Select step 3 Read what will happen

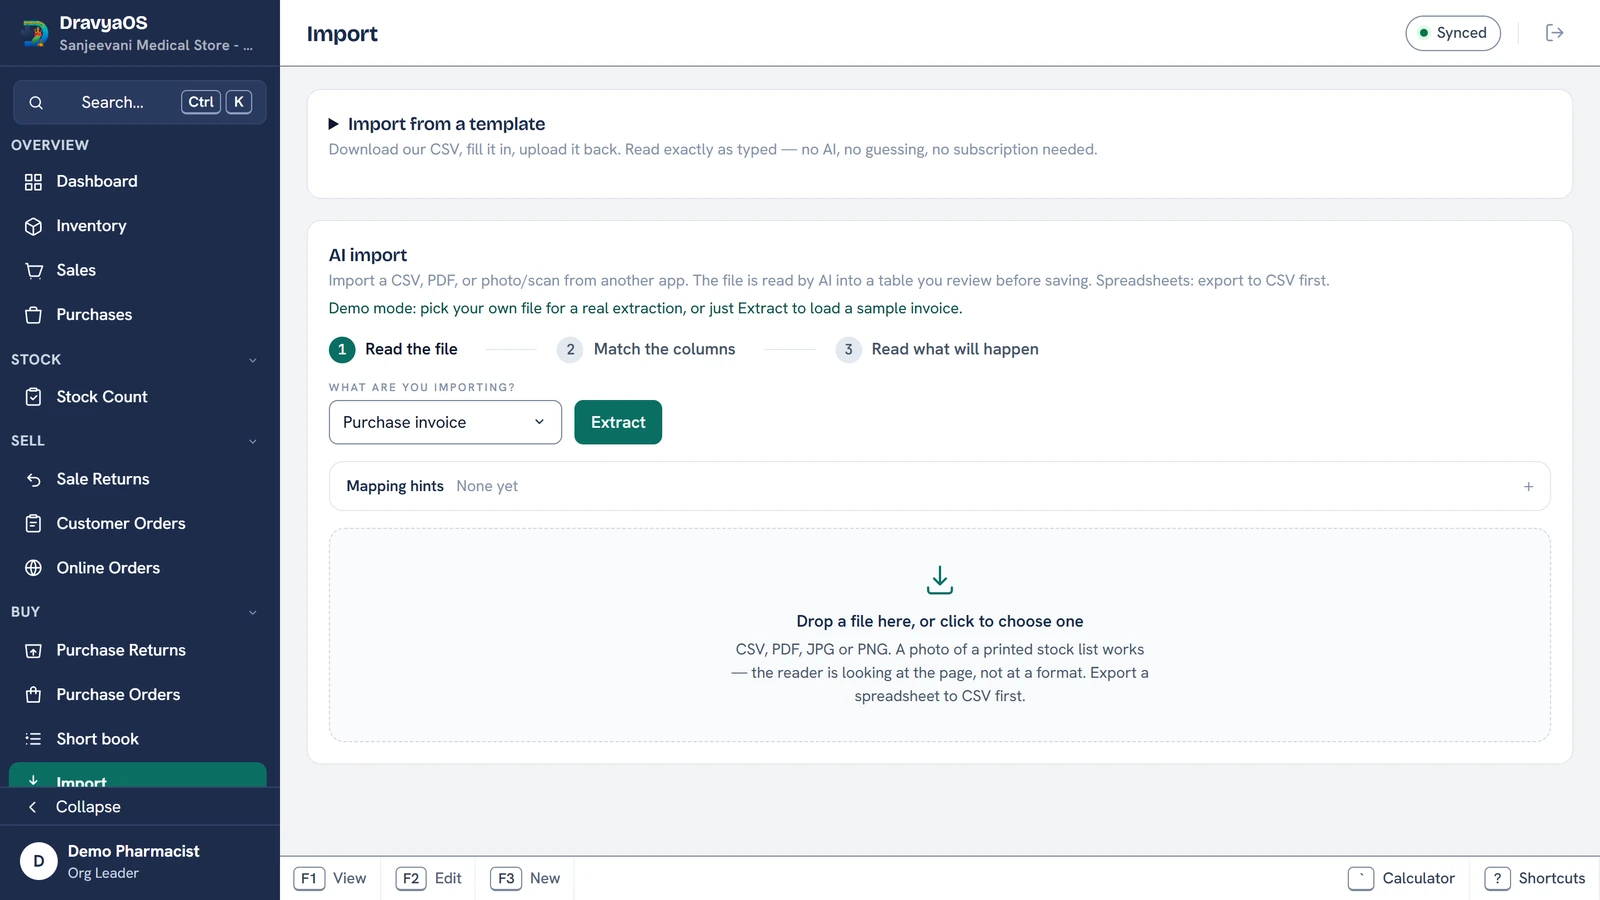point(937,349)
